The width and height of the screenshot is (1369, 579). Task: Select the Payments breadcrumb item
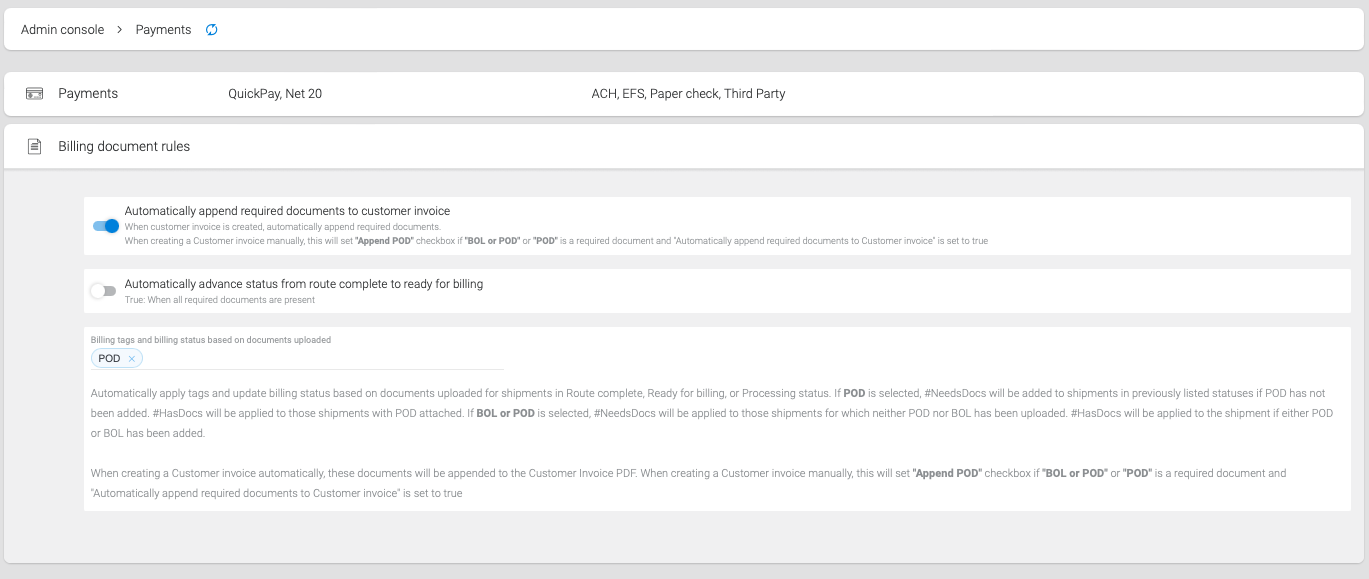coord(163,30)
